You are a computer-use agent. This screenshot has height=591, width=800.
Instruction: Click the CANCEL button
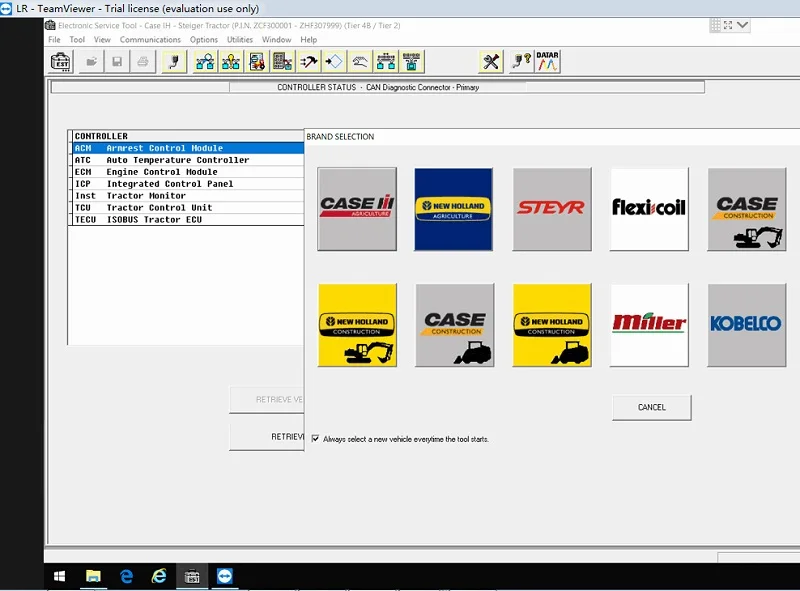click(652, 407)
